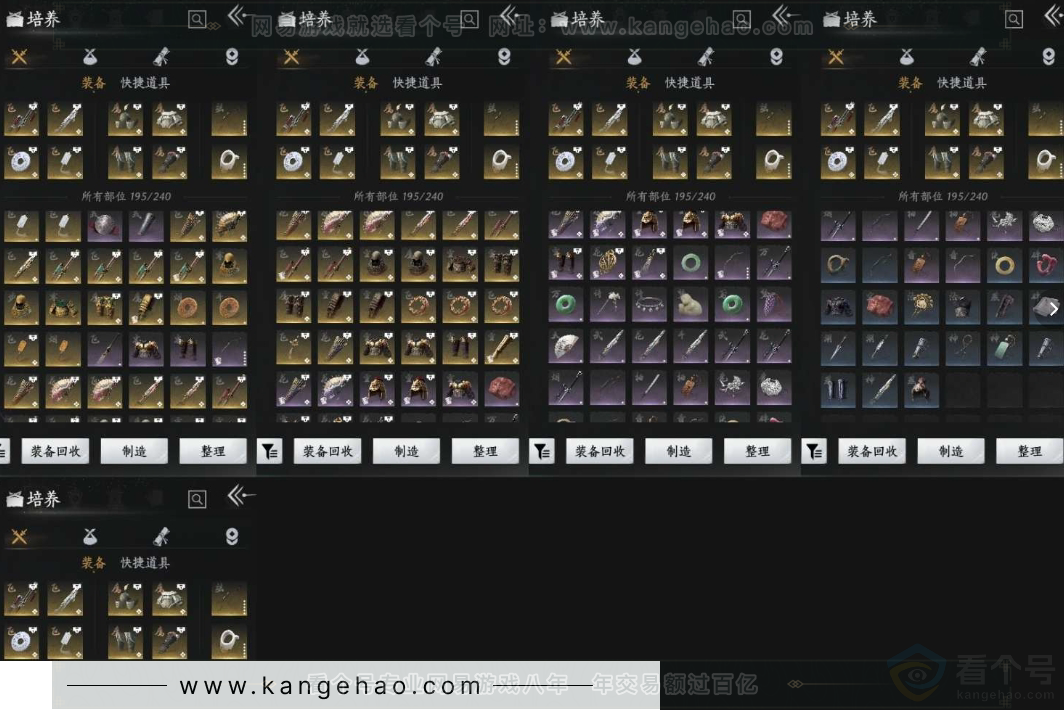Open the search icon in the second panel header
Image resolution: width=1064 pixels, height=710 pixels.
click(x=470, y=19)
